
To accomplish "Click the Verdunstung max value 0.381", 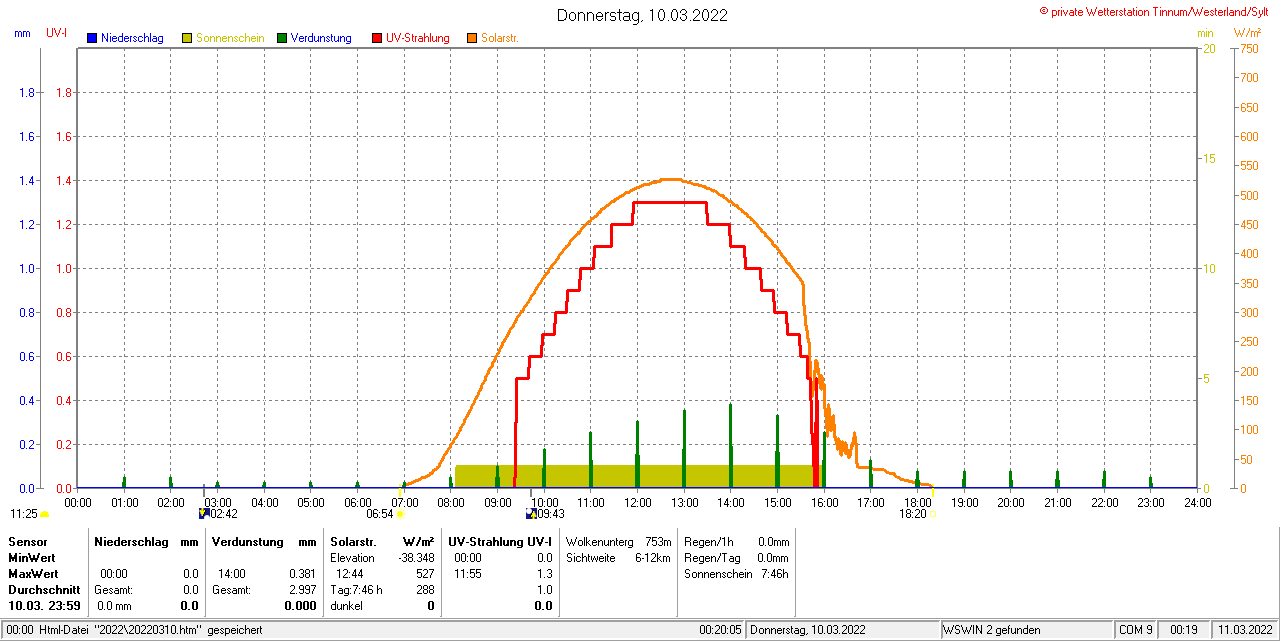I will pyautogui.click(x=302, y=574).
